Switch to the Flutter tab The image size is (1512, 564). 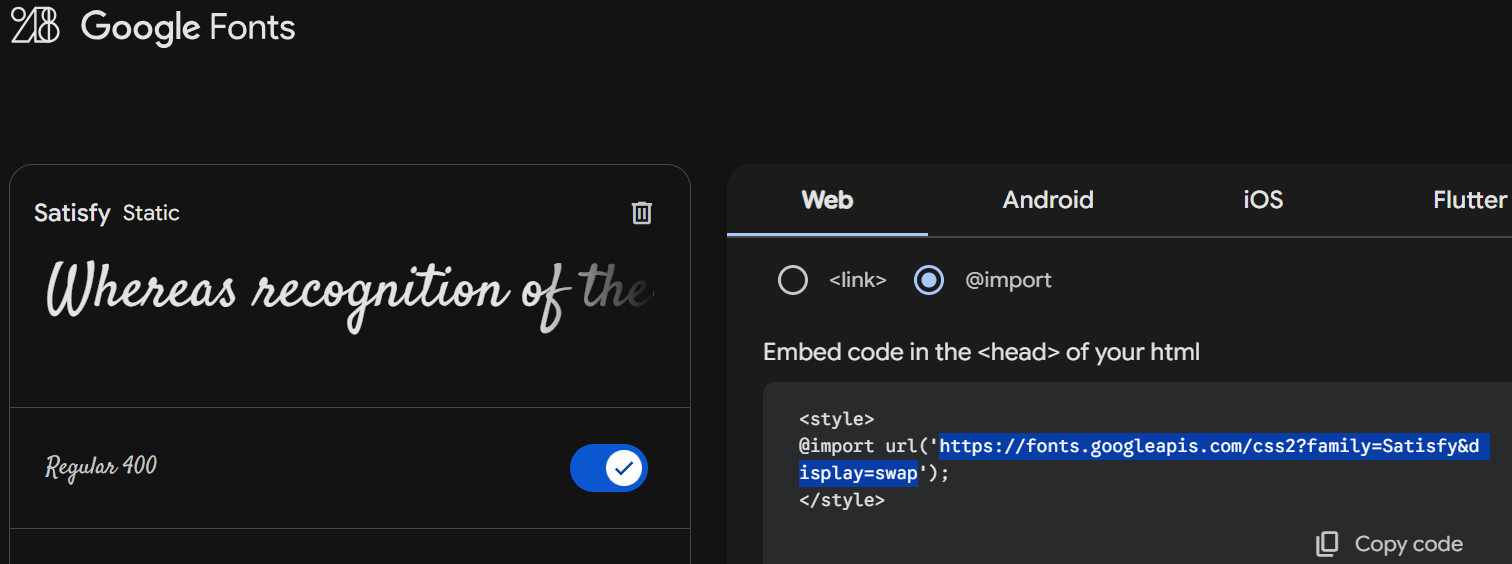1469,200
